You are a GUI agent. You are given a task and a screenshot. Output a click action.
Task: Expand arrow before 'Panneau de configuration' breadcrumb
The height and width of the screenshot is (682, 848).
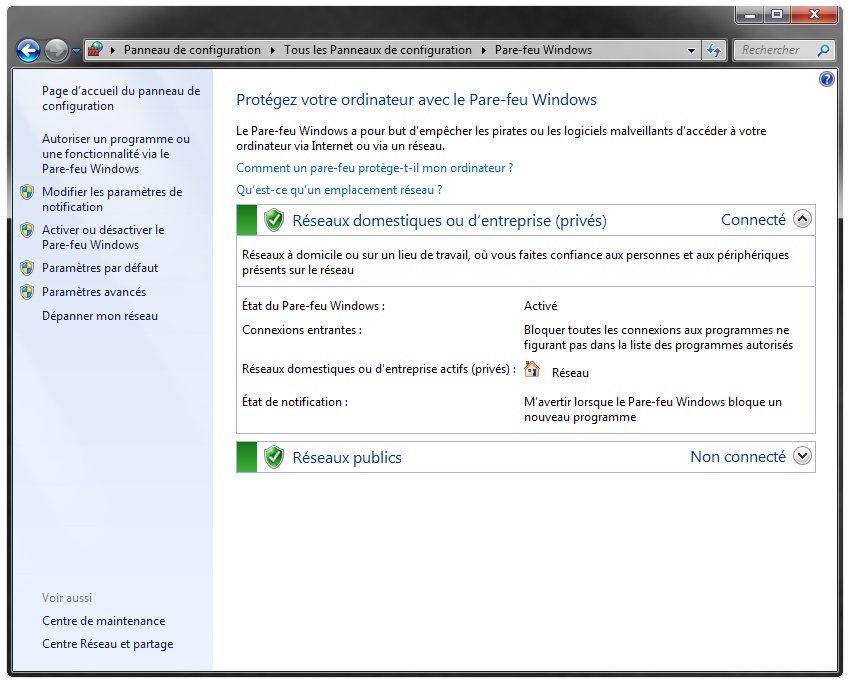pyautogui.click(x=113, y=50)
